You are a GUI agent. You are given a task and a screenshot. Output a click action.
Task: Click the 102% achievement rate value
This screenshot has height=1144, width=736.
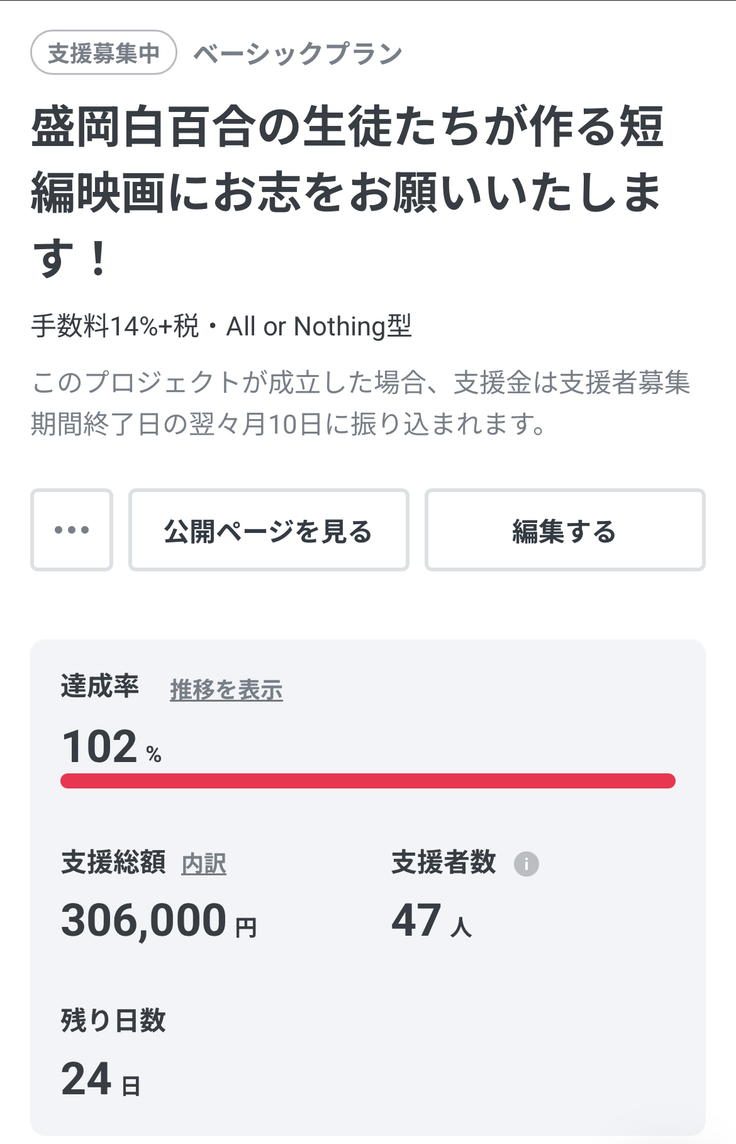[x=111, y=747]
